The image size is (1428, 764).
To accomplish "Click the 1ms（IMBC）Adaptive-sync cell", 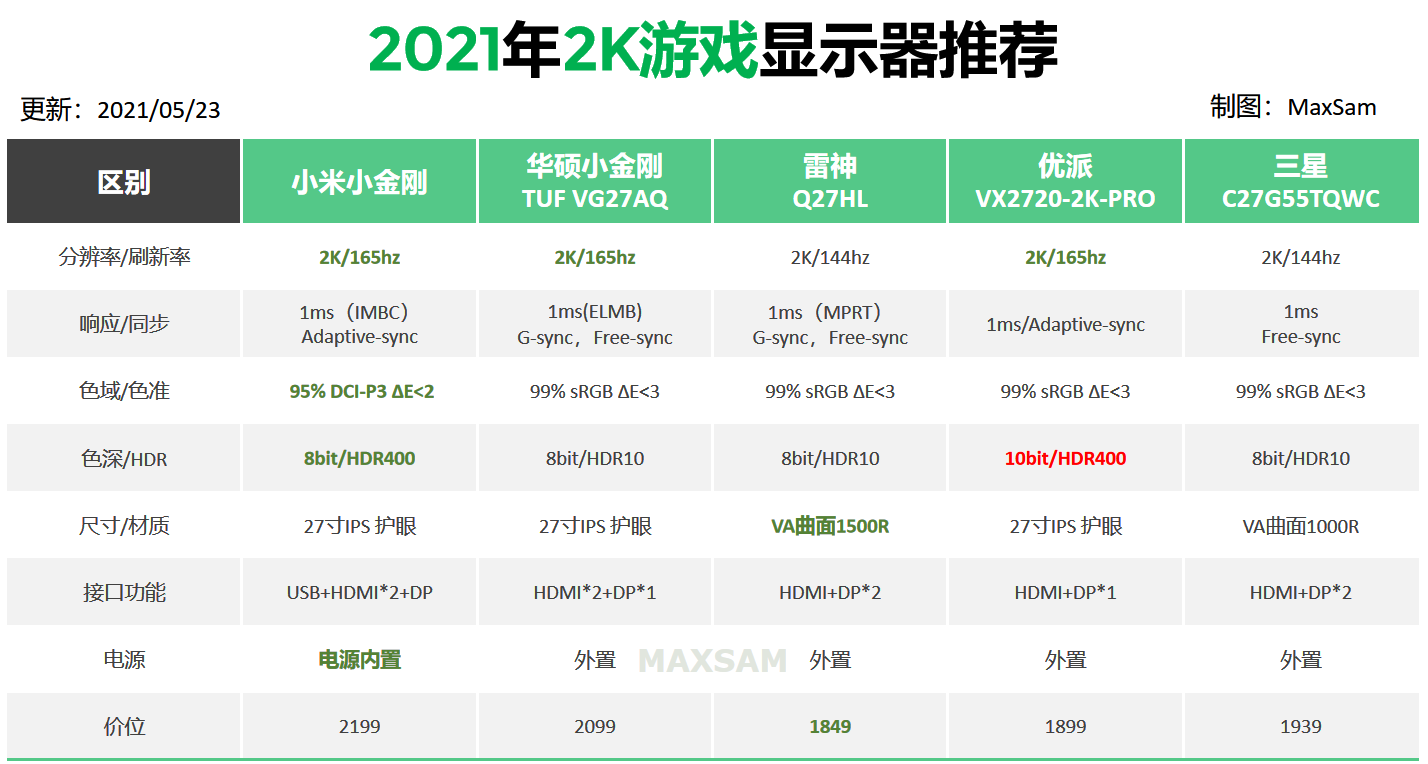I will click(360, 324).
